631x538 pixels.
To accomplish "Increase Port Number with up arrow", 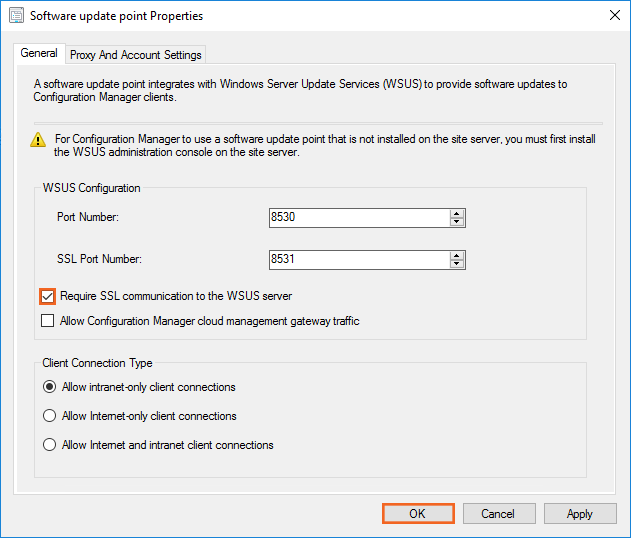I will tap(457, 214).
